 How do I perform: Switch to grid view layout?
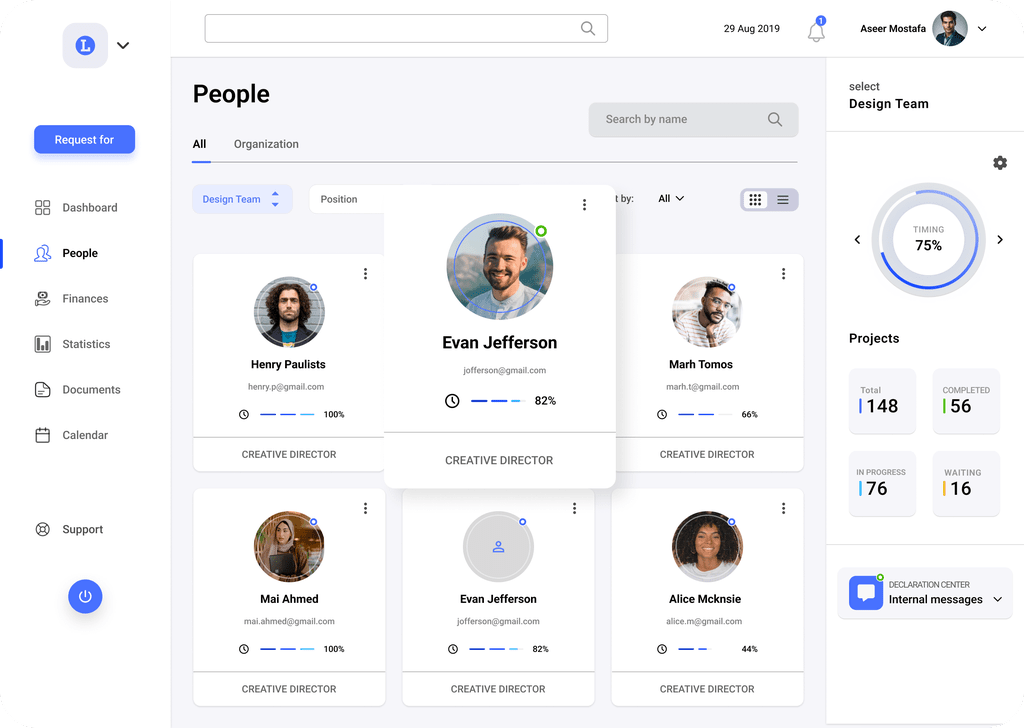[756, 200]
